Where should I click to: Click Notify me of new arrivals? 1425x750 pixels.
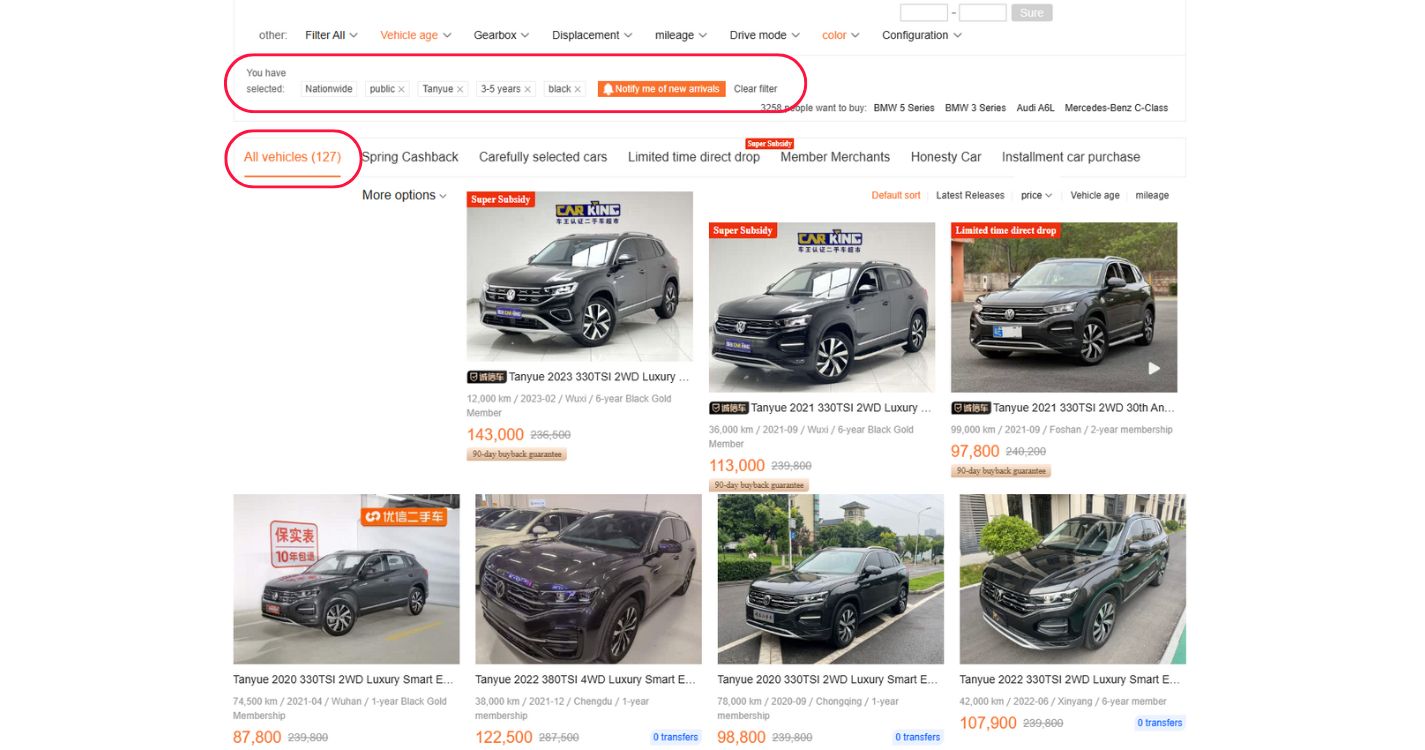pos(661,89)
